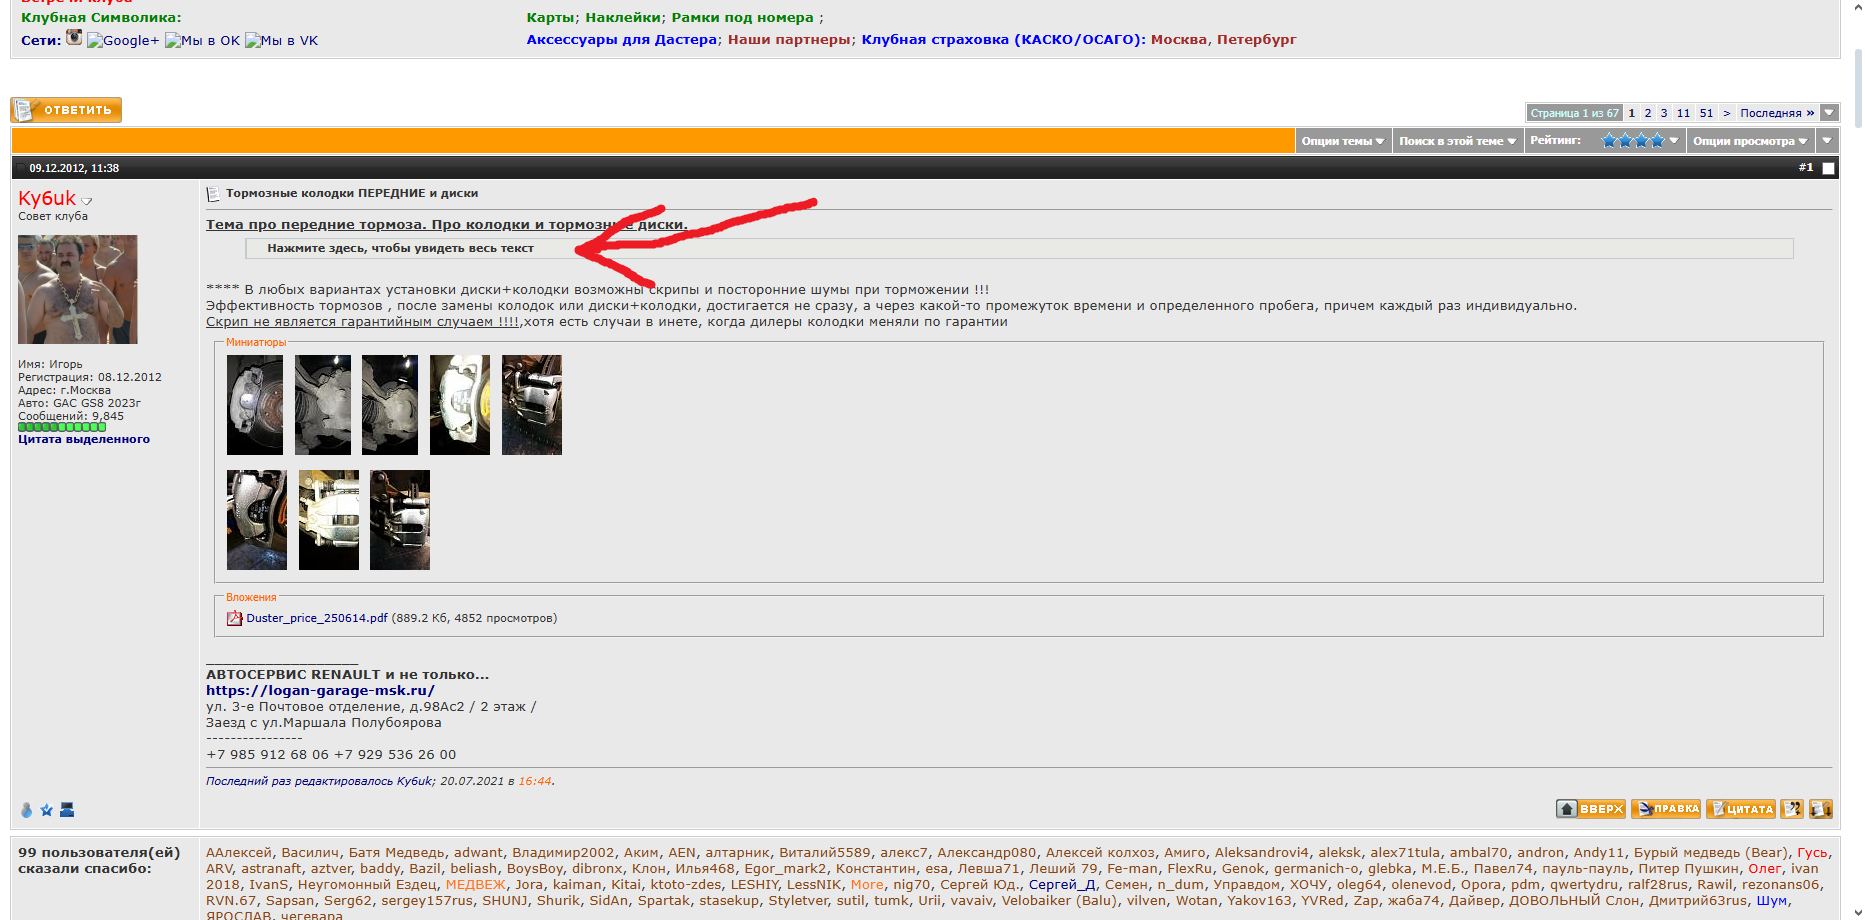Click the ПРАВКА edit post button

coord(1665,809)
